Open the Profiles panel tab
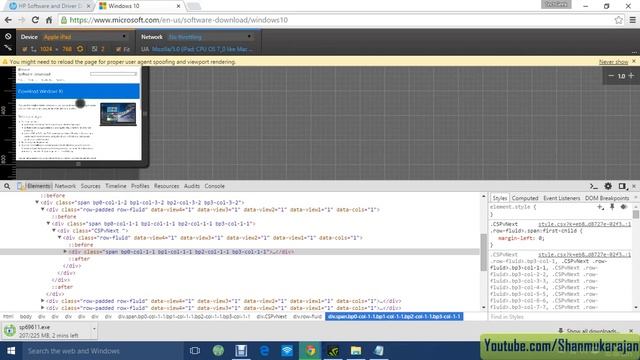640x360 pixels. pyautogui.click(x=140, y=186)
